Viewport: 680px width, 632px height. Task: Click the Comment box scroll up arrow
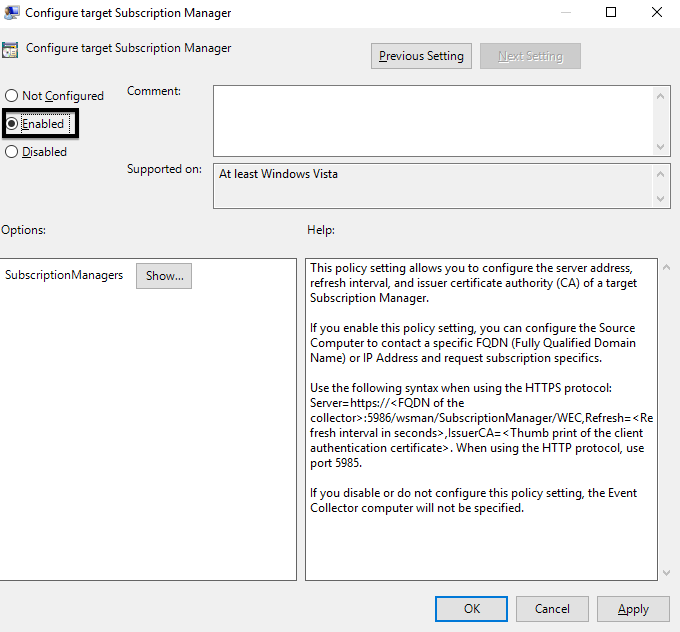pos(660,96)
